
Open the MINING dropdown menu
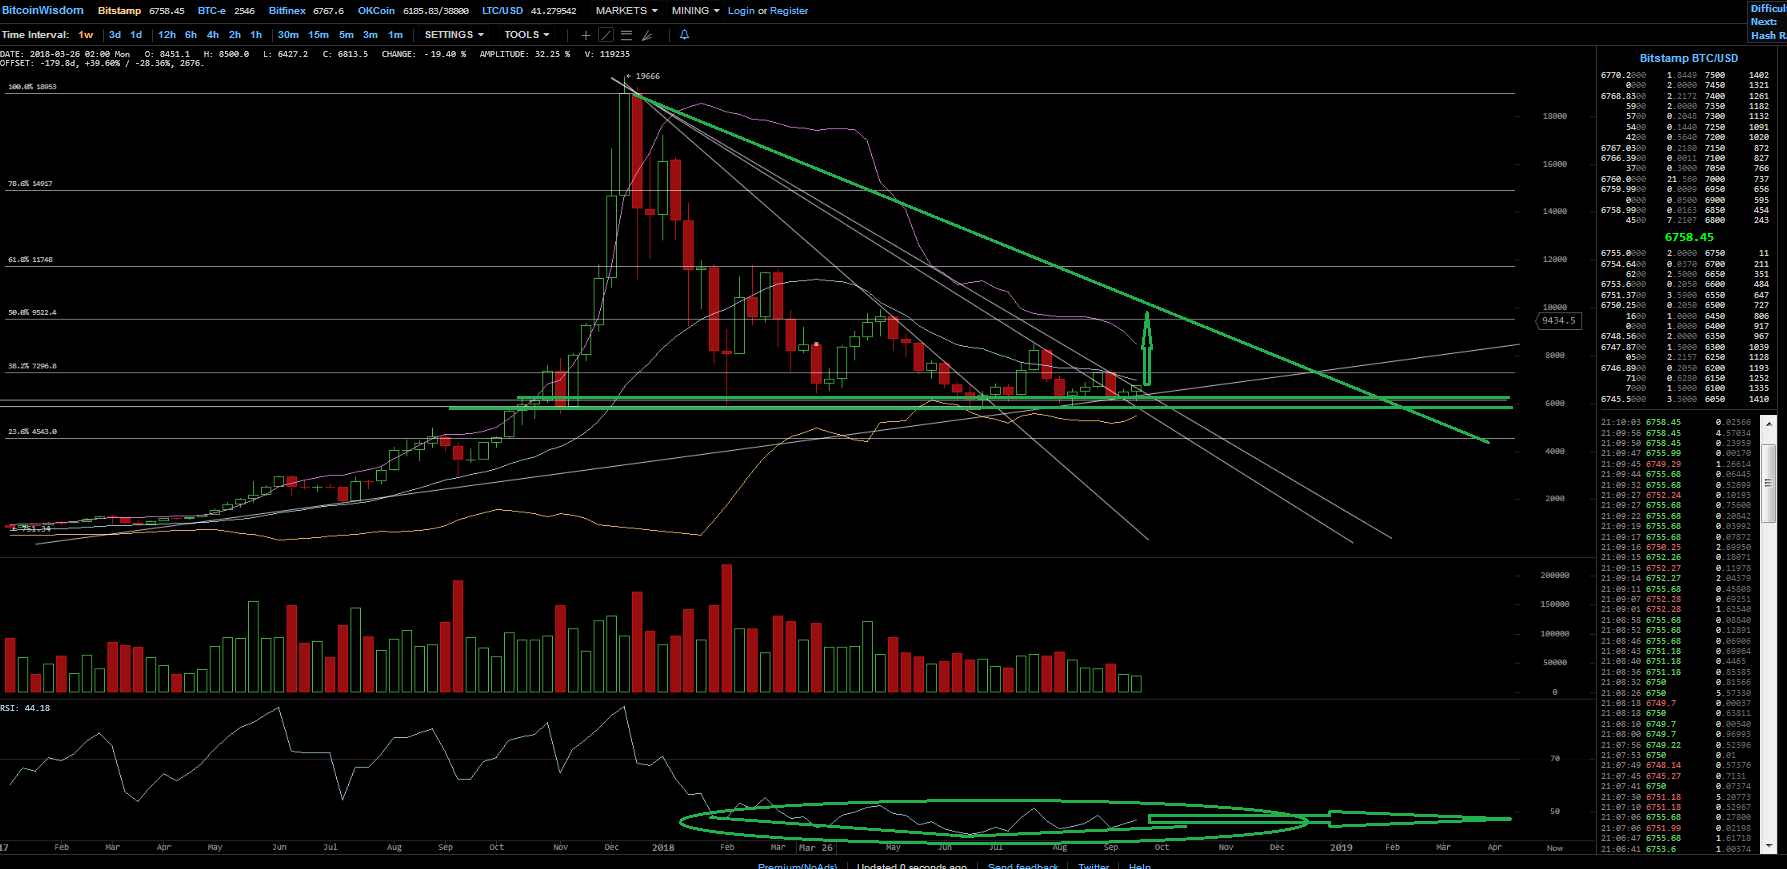coord(695,10)
